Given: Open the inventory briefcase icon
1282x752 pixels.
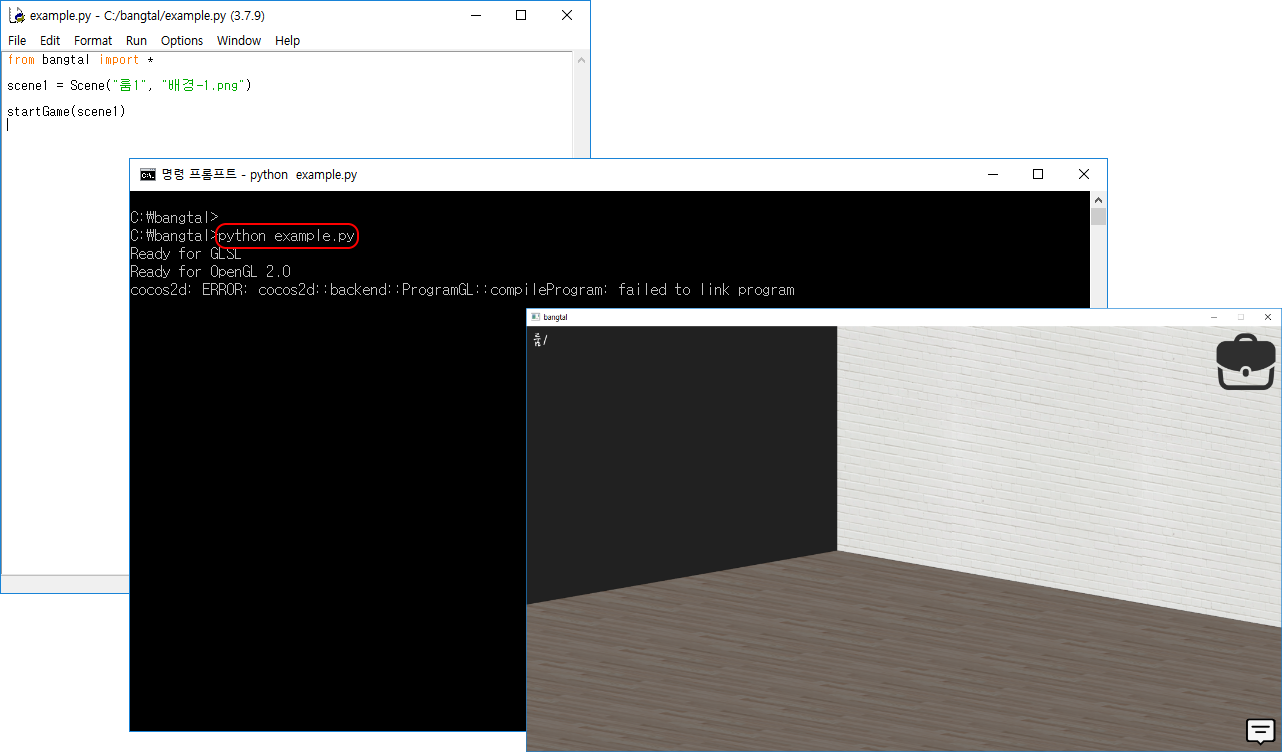Looking at the screenshot, I should [x=1246, y=364].
